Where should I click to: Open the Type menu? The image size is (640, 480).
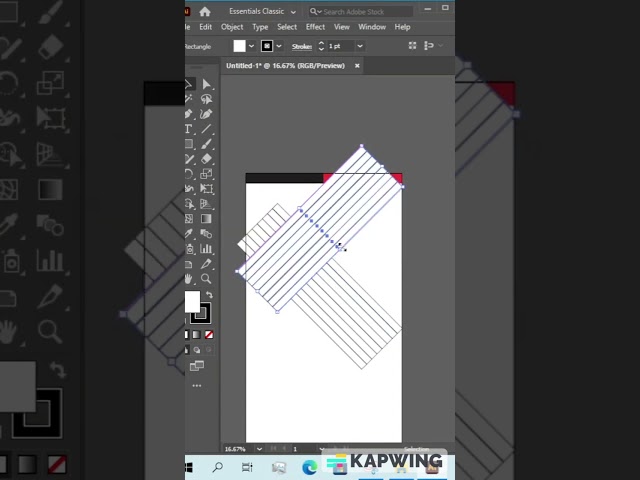click(x=260, y=27)
